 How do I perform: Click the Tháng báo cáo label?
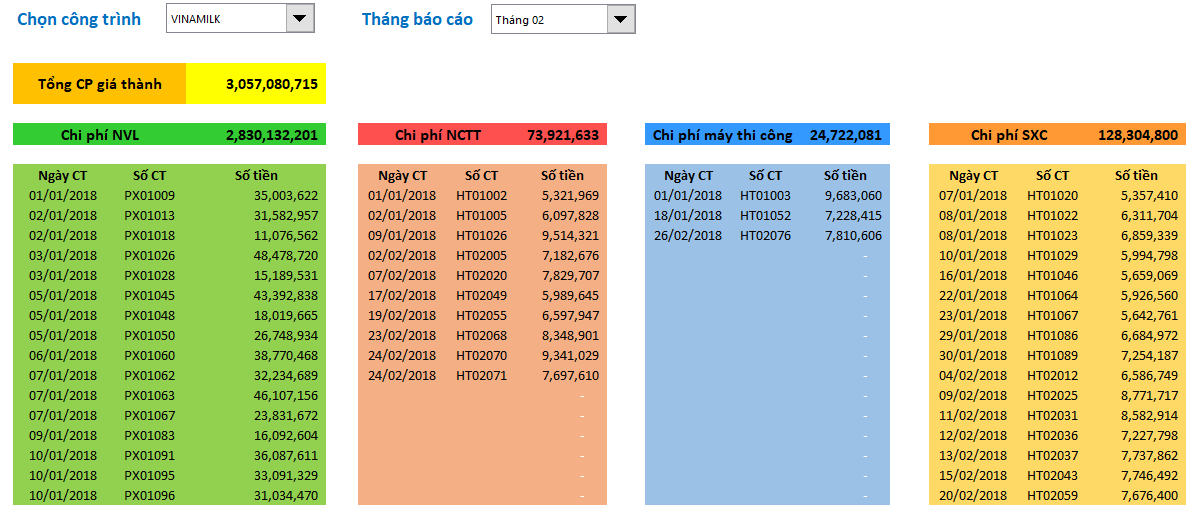pos(417,19)
